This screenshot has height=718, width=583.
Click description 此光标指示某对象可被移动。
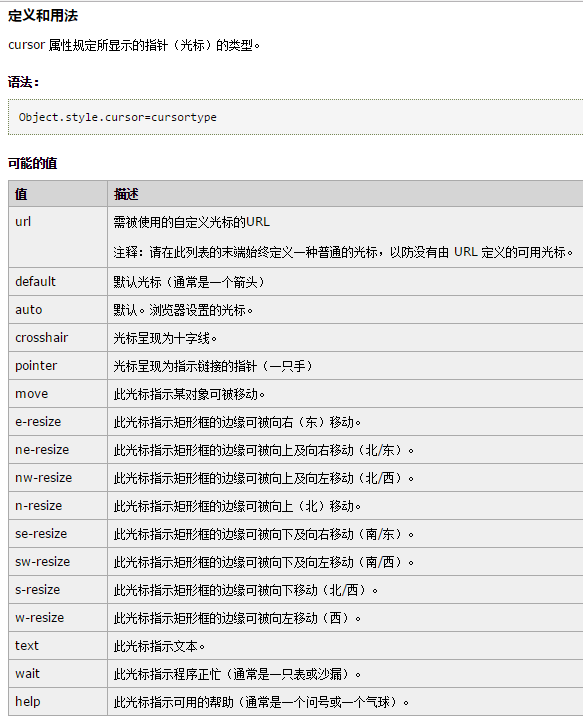point(190,394)
